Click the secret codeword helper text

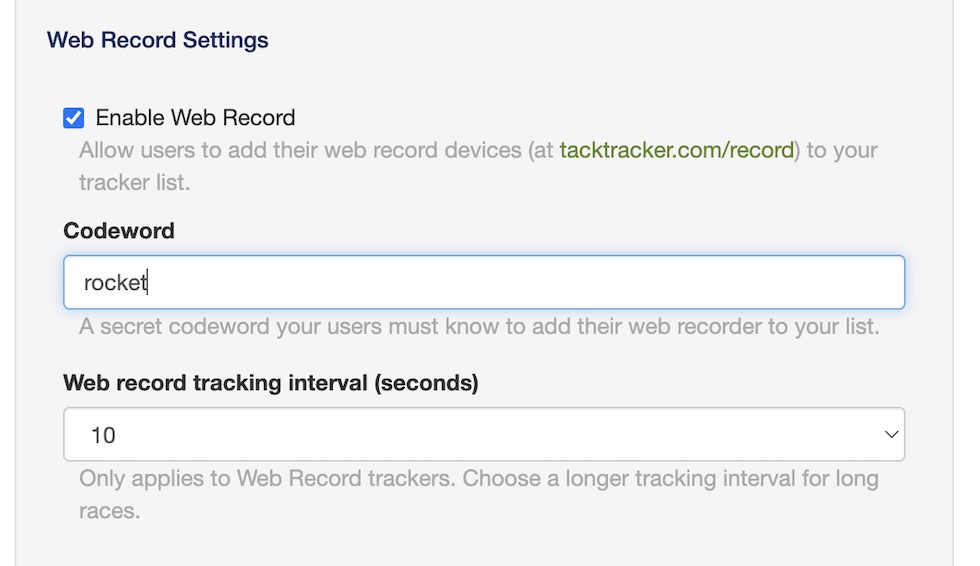(x=479, y=327)
